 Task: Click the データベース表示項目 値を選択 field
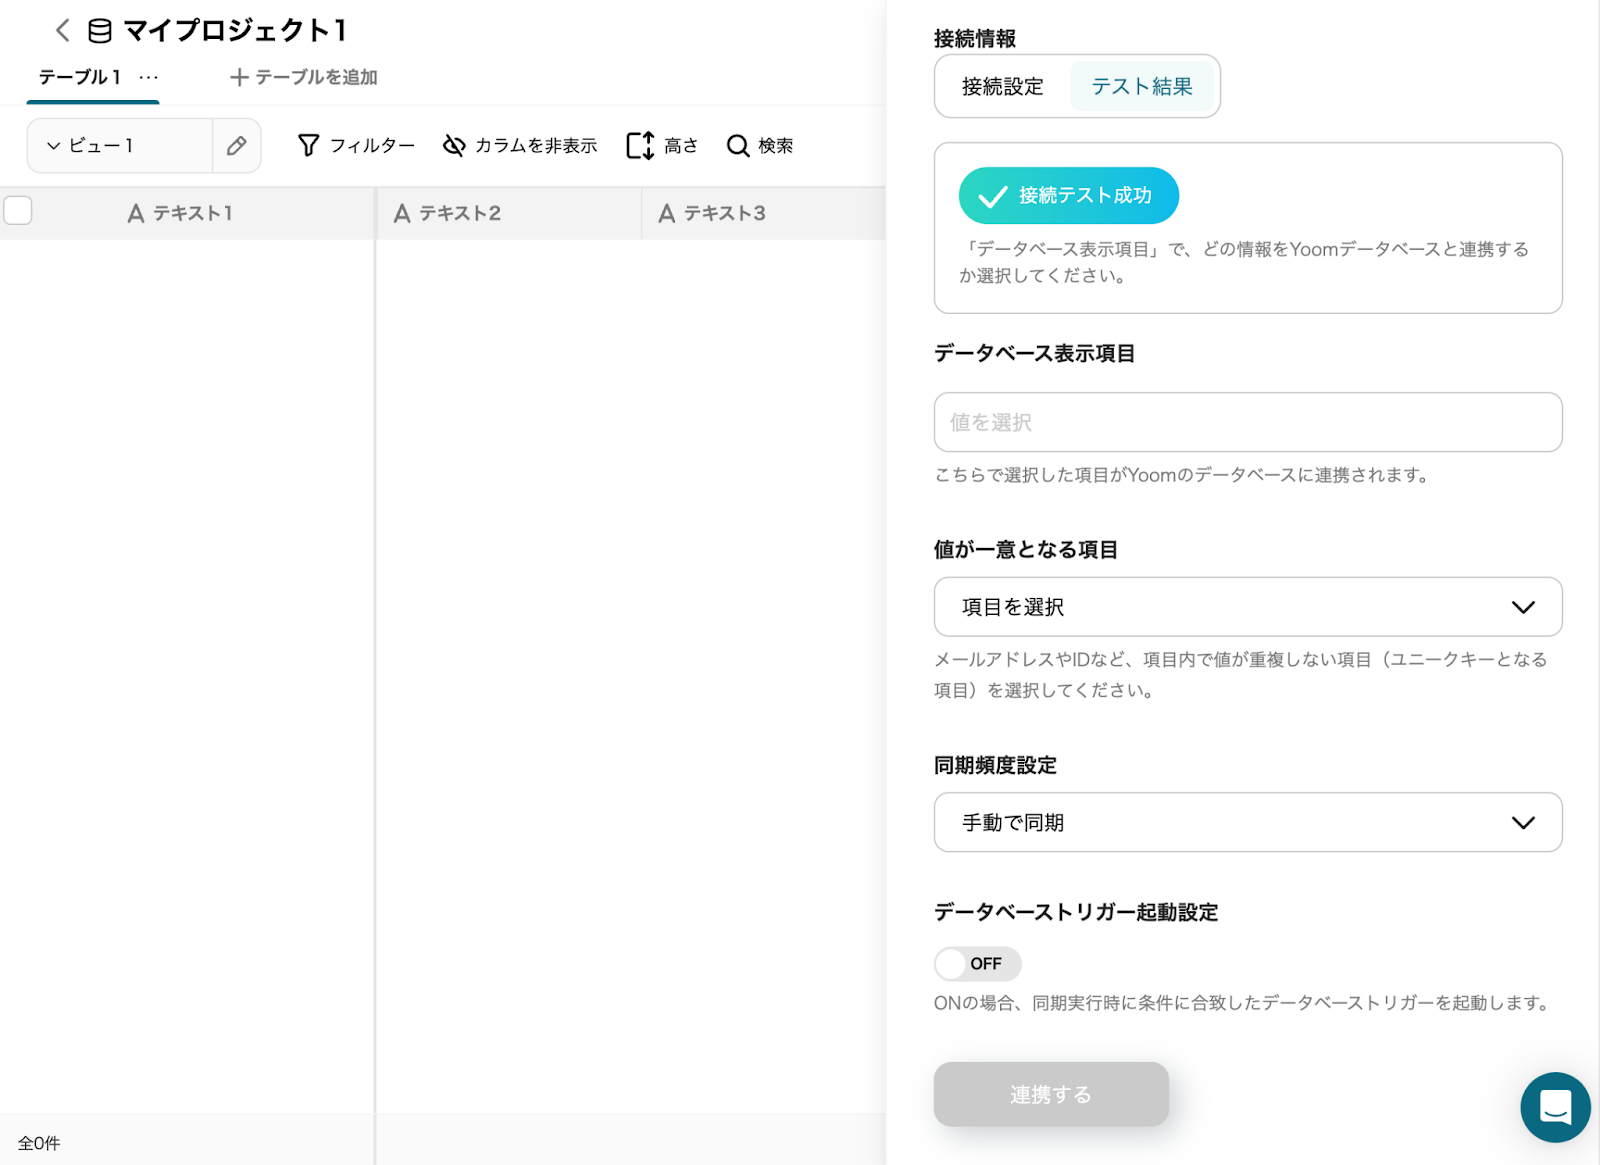(1247, 422)
